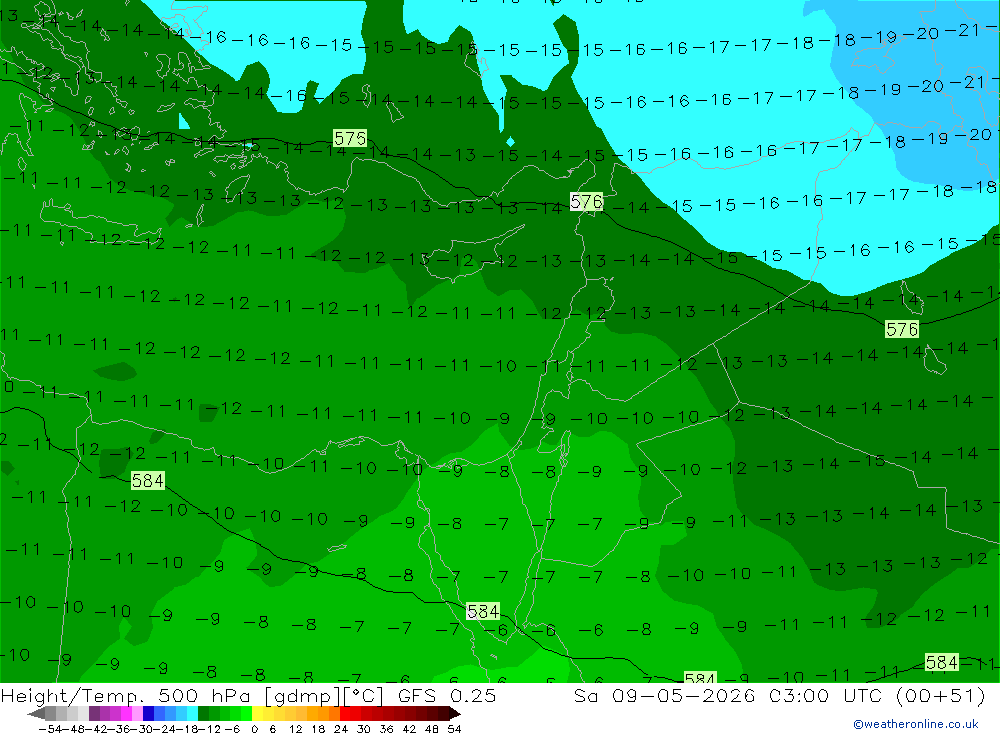Image resolution: width=1000 pixels, height=733 pixels.
Task: Click the '36' value under the color scale
Action: click(x=386, y=728)
